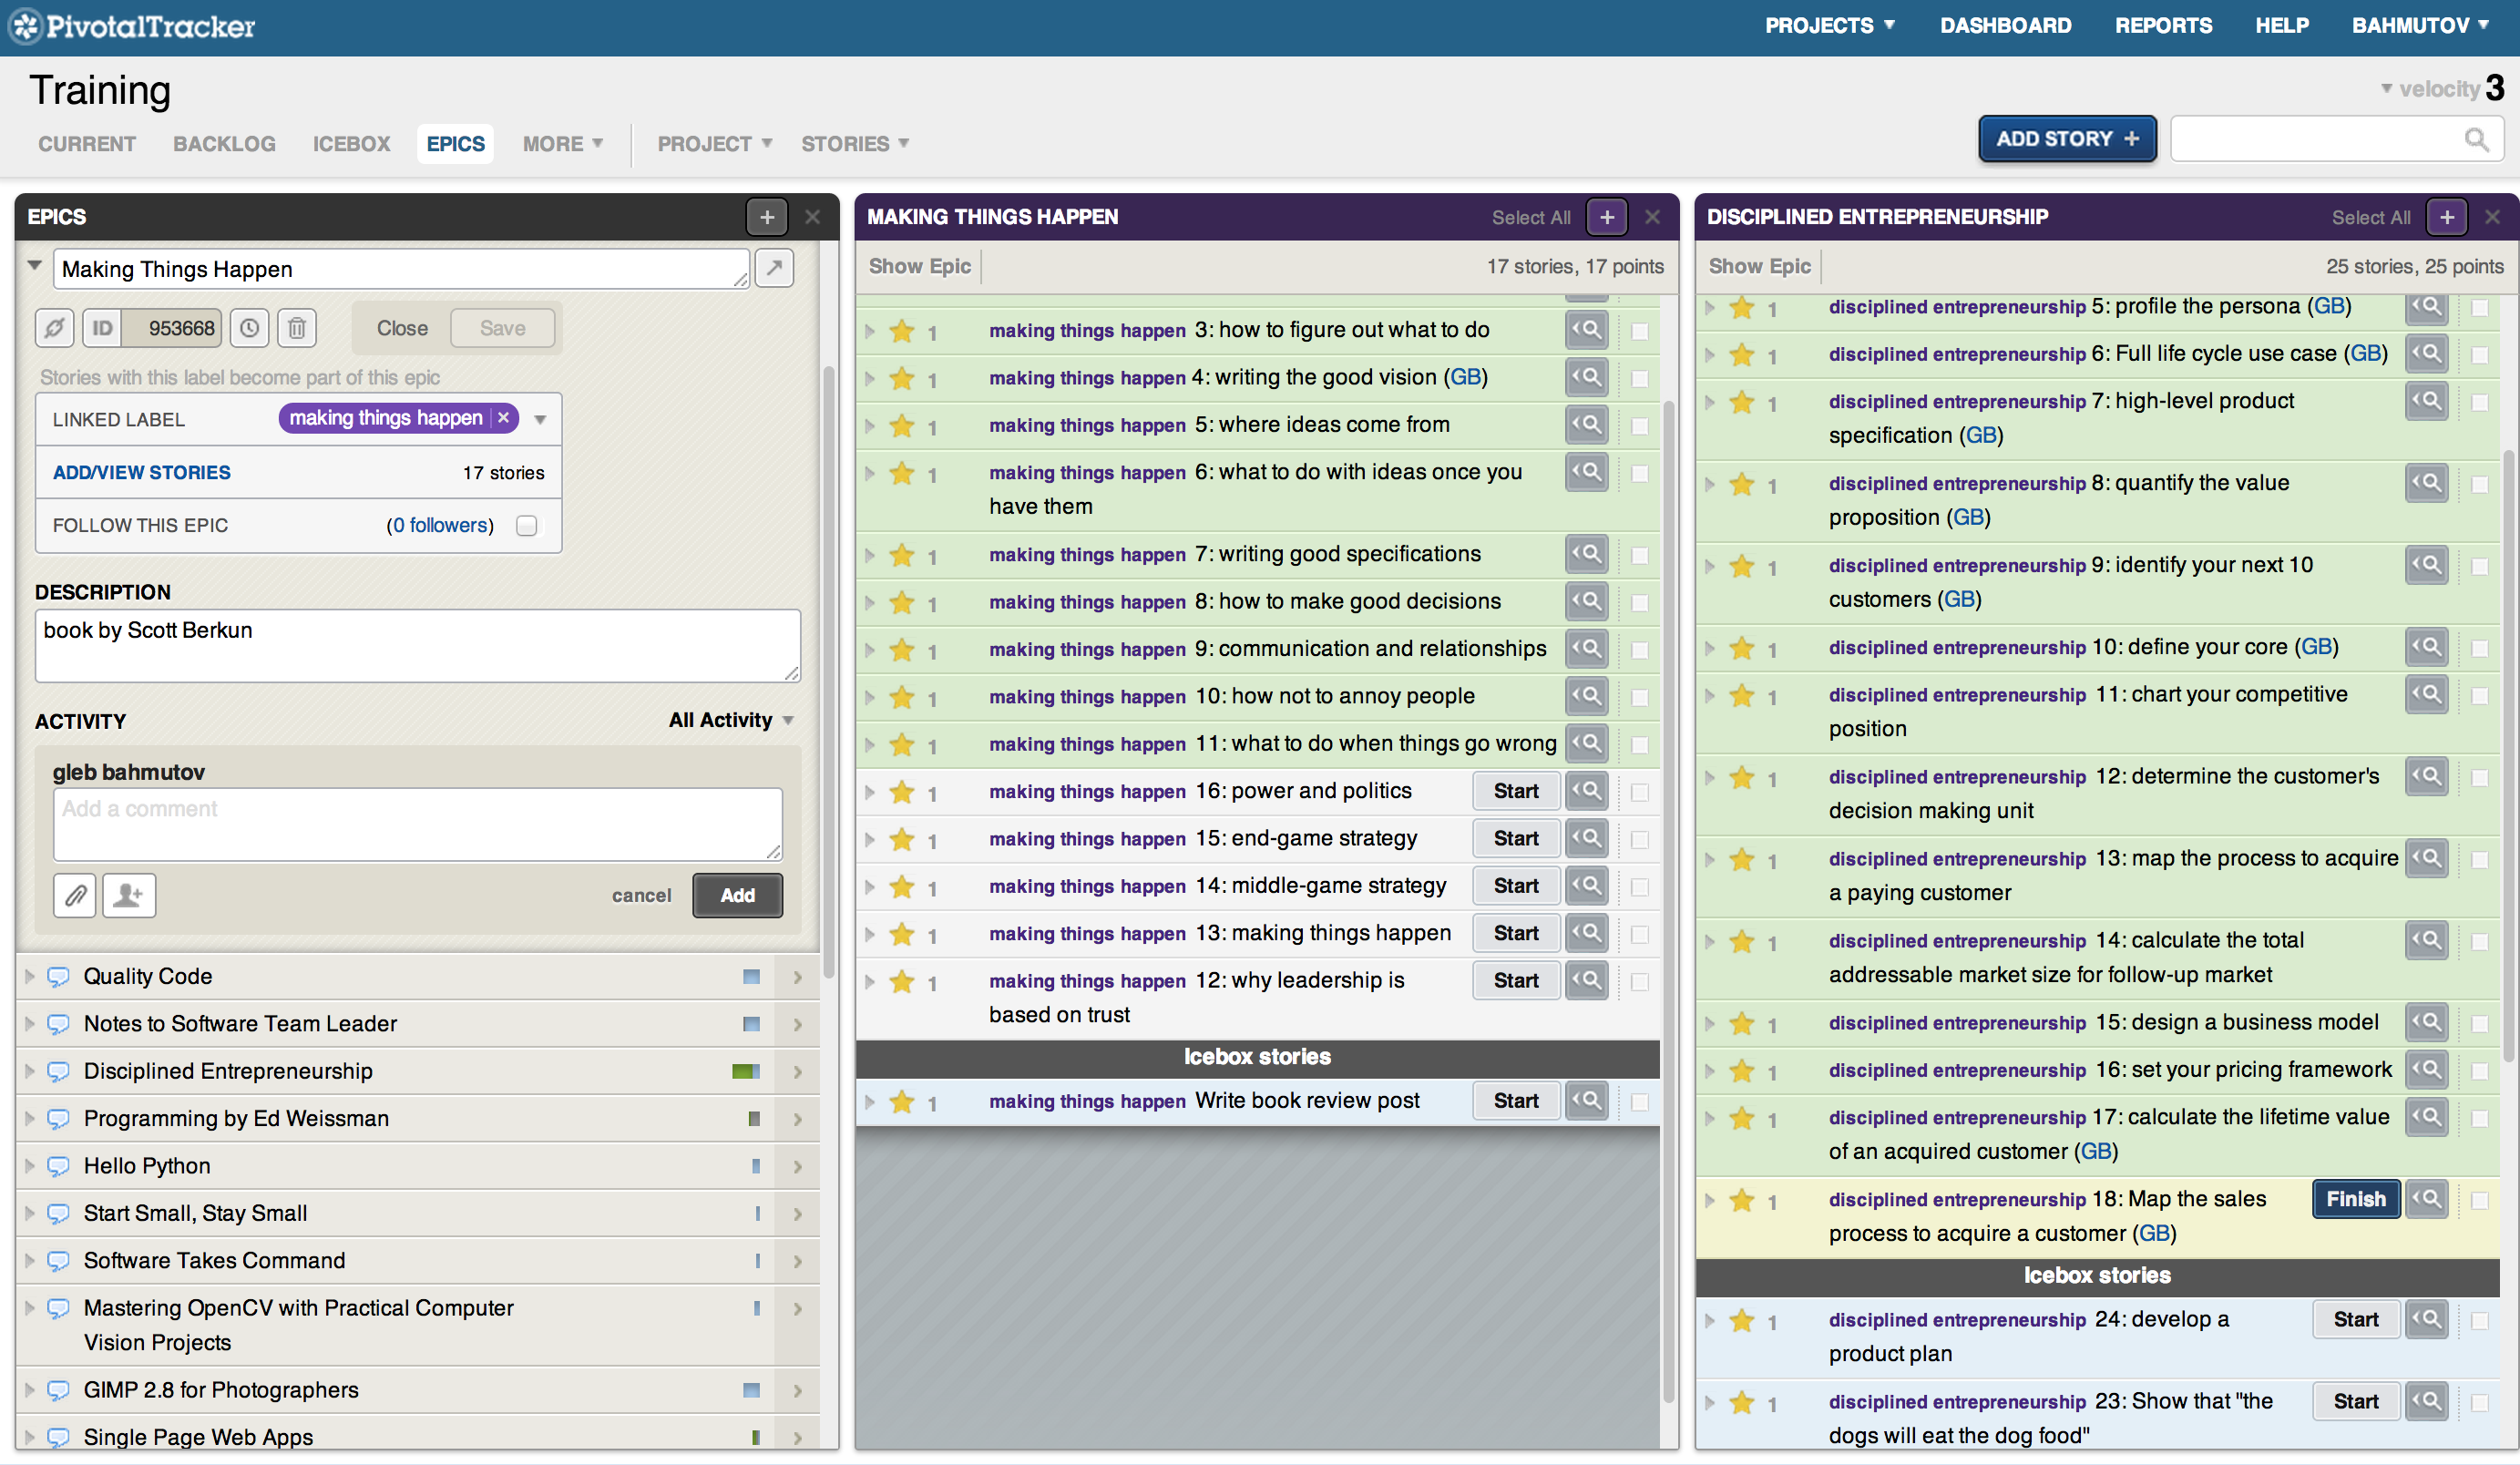Viewport: 2520px width, 1465px height.
Task: Select checkbox for 'define your core' story
Action: tap(2480, 649)
